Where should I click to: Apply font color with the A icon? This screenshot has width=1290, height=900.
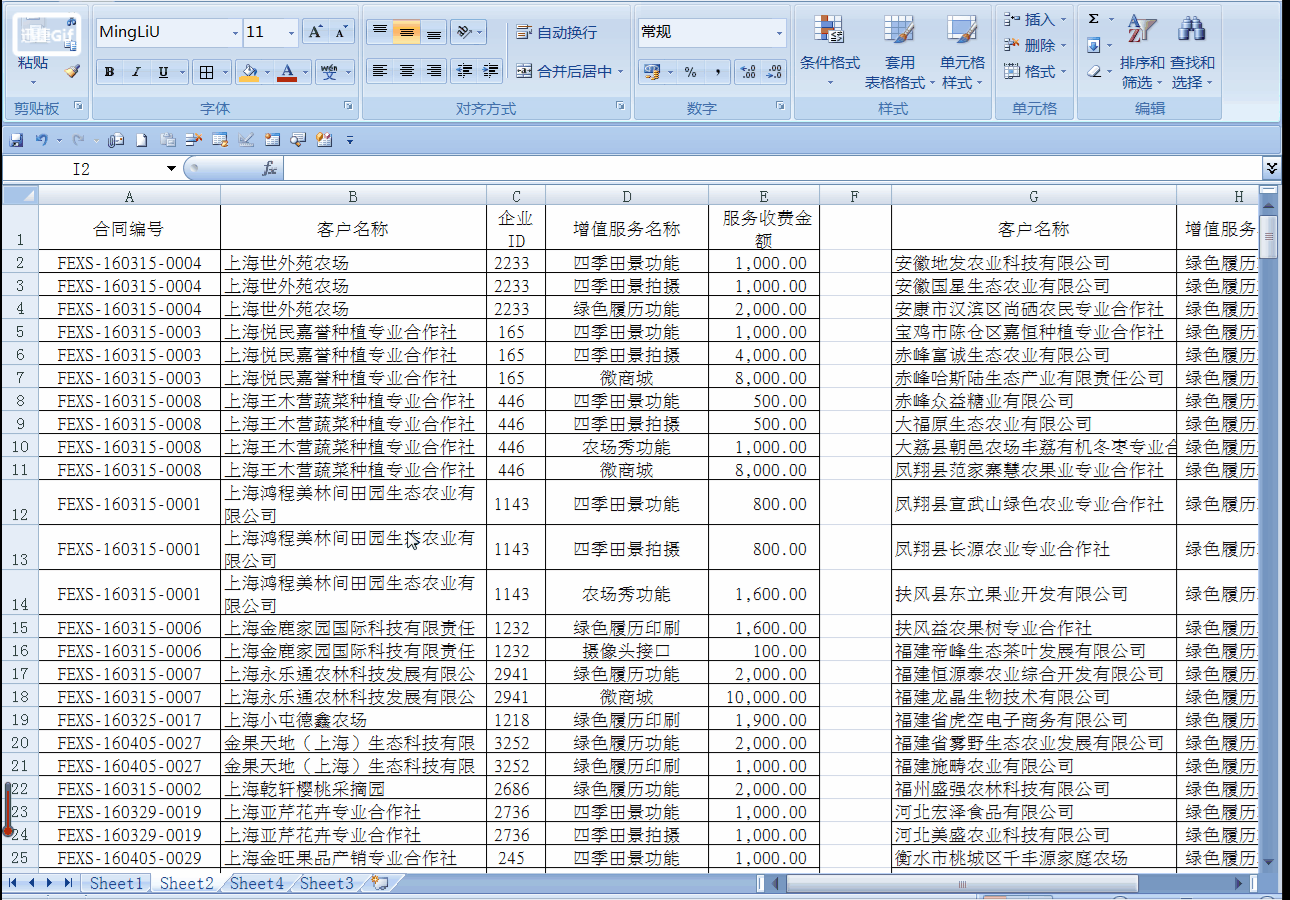pyautogui.click(x=287, y=72)
